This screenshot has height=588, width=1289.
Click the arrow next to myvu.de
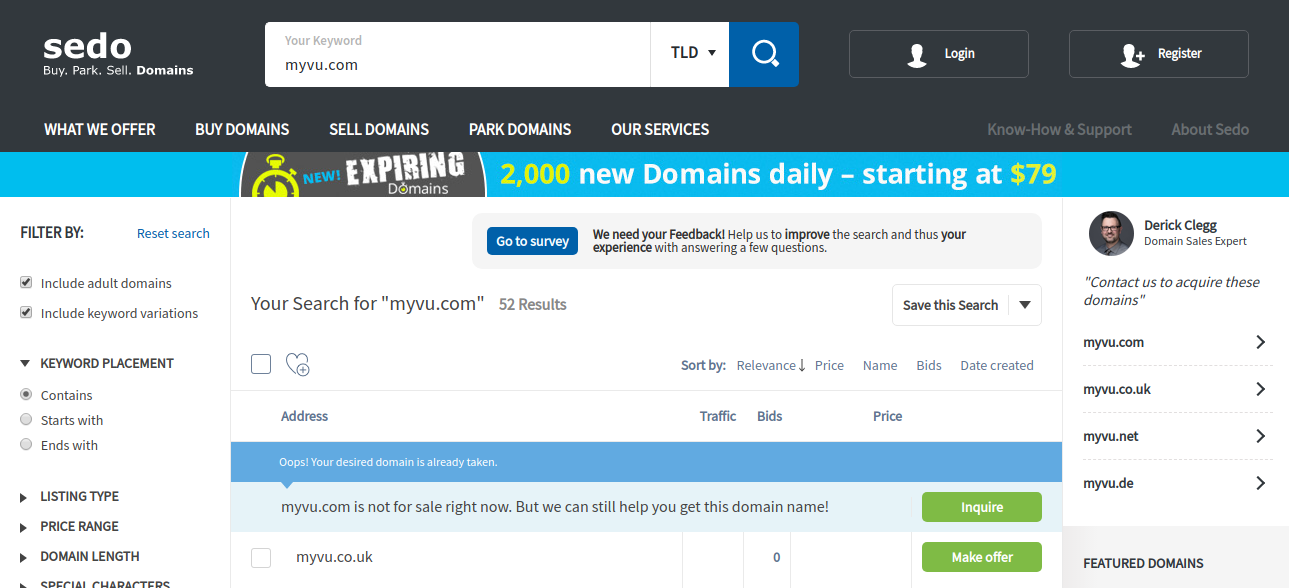pyautogui.click(x=1260, y=483)
